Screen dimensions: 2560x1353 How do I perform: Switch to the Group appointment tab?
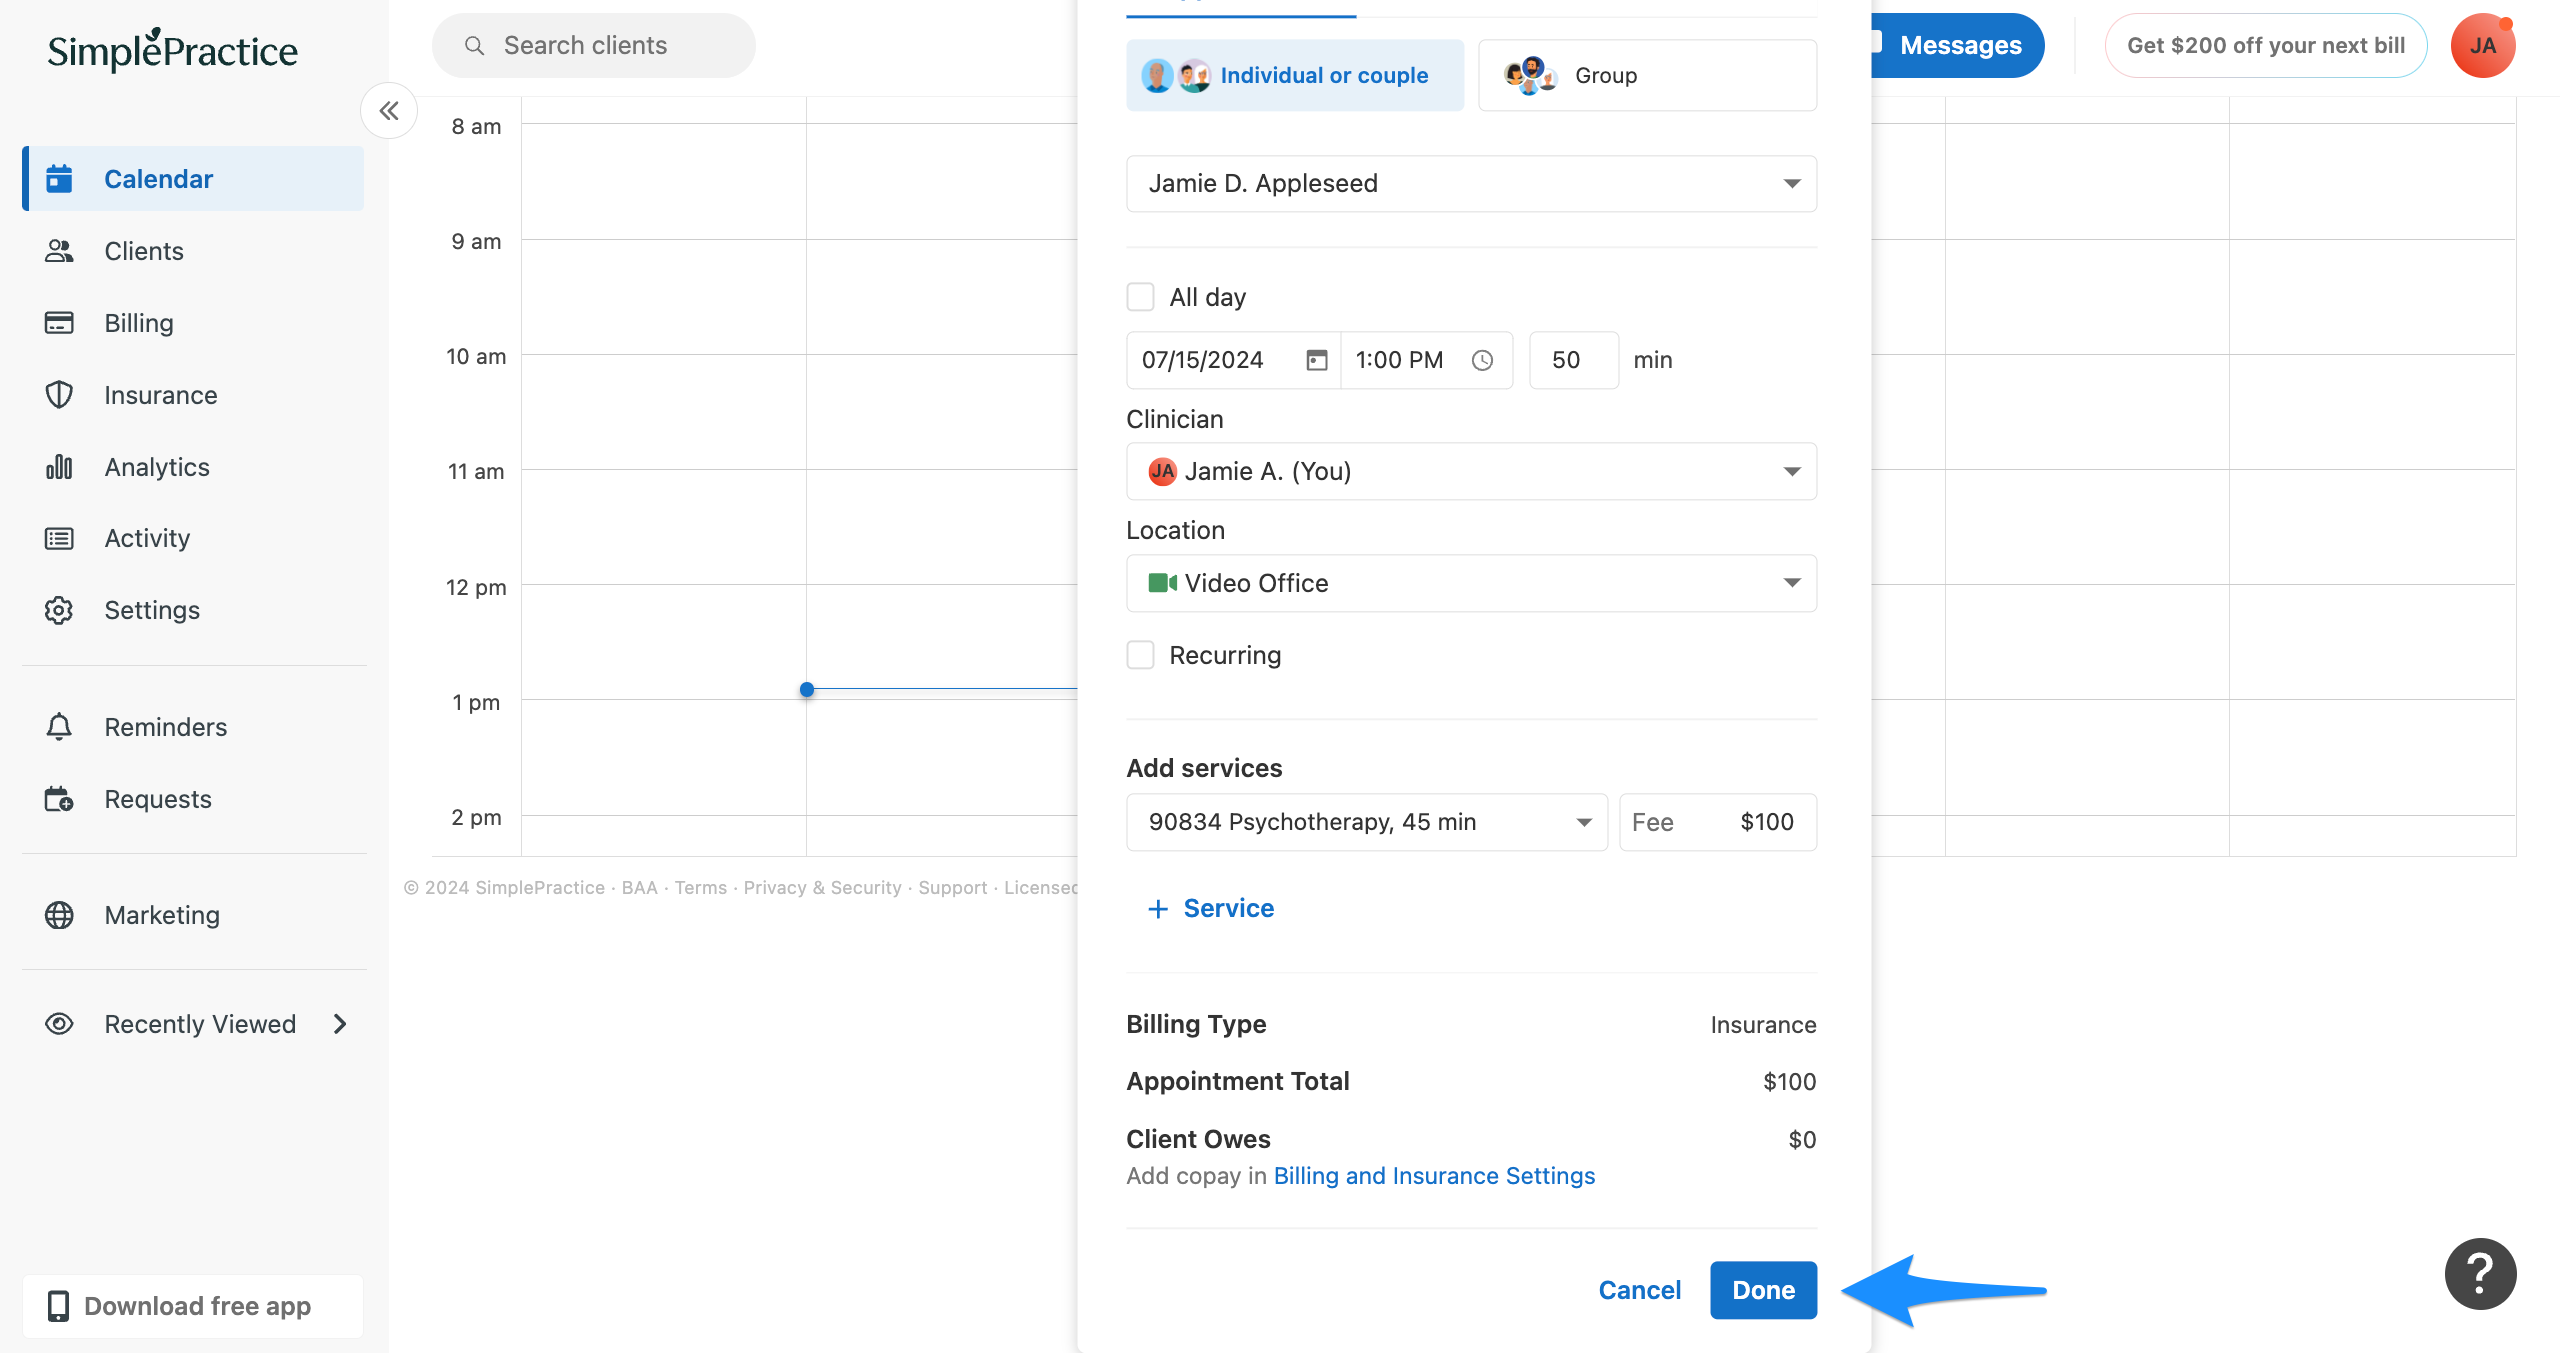1646,75
